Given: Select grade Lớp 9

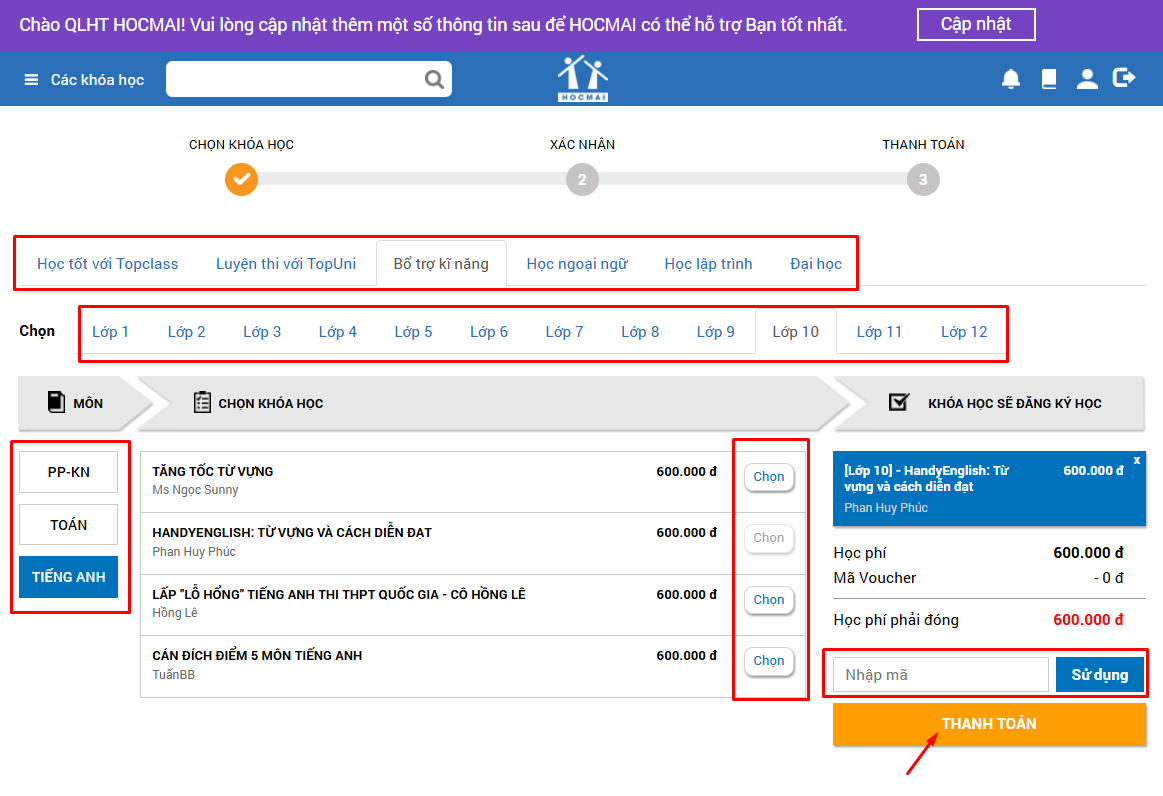Looking at the screenshot, I should pyautogui.click(x=716, y=332).
